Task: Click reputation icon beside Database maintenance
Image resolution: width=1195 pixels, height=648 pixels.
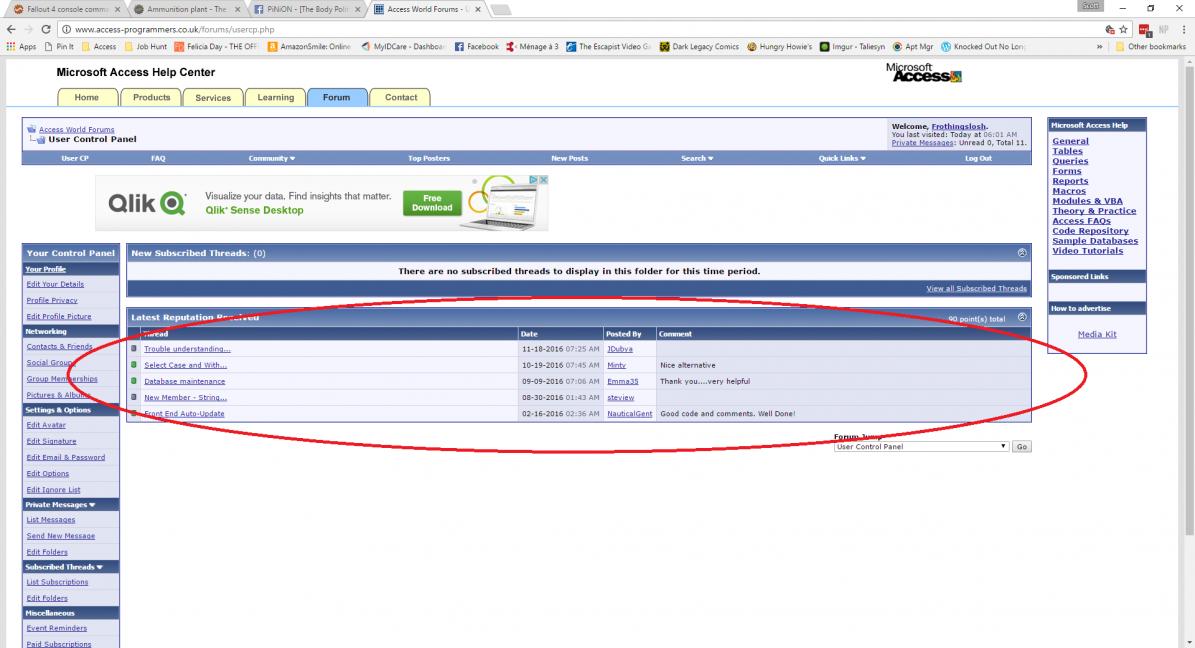Action: [134, 381]
